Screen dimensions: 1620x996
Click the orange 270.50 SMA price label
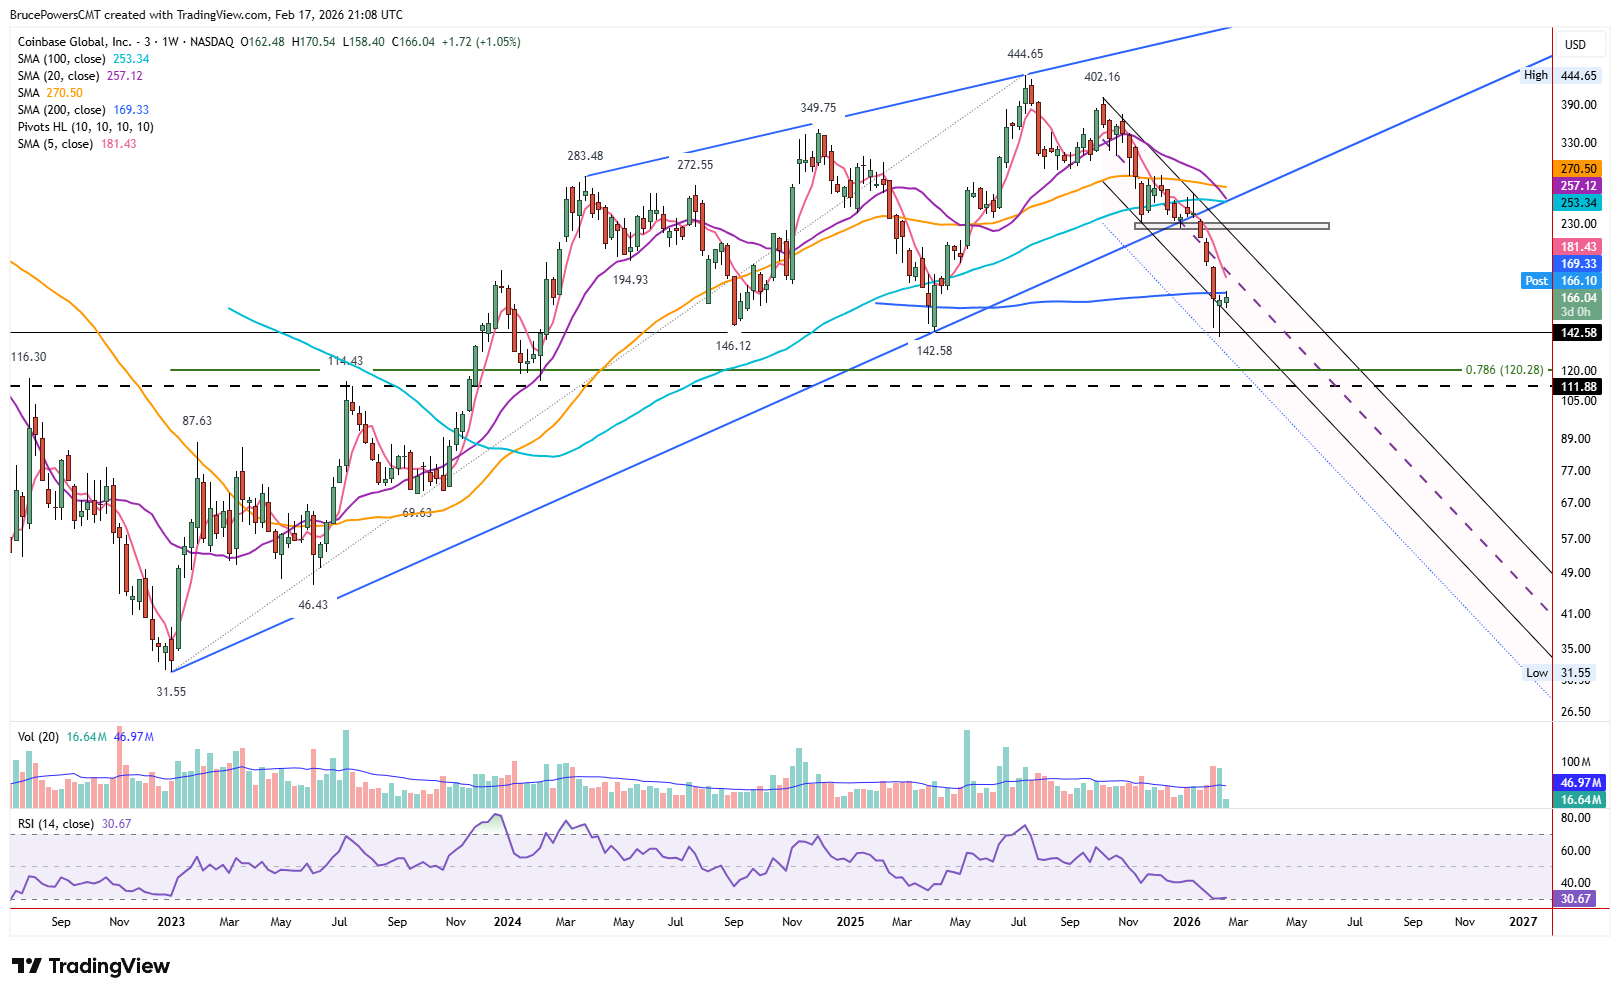point(1578,169)
